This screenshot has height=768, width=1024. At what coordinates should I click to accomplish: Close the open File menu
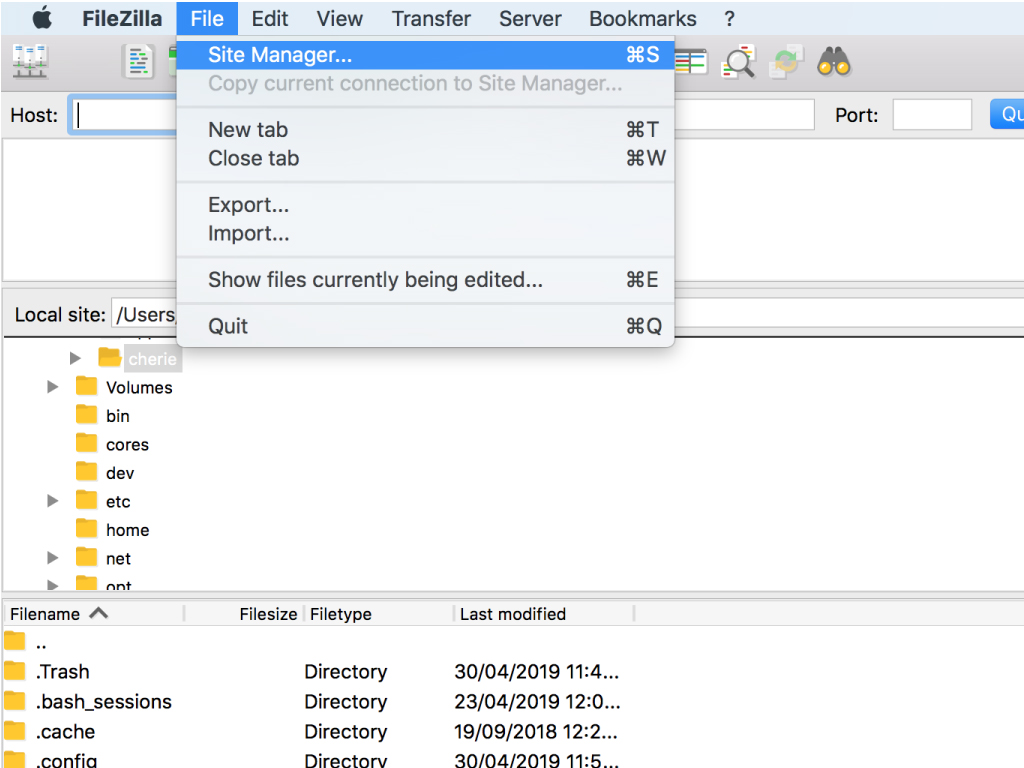207,18
